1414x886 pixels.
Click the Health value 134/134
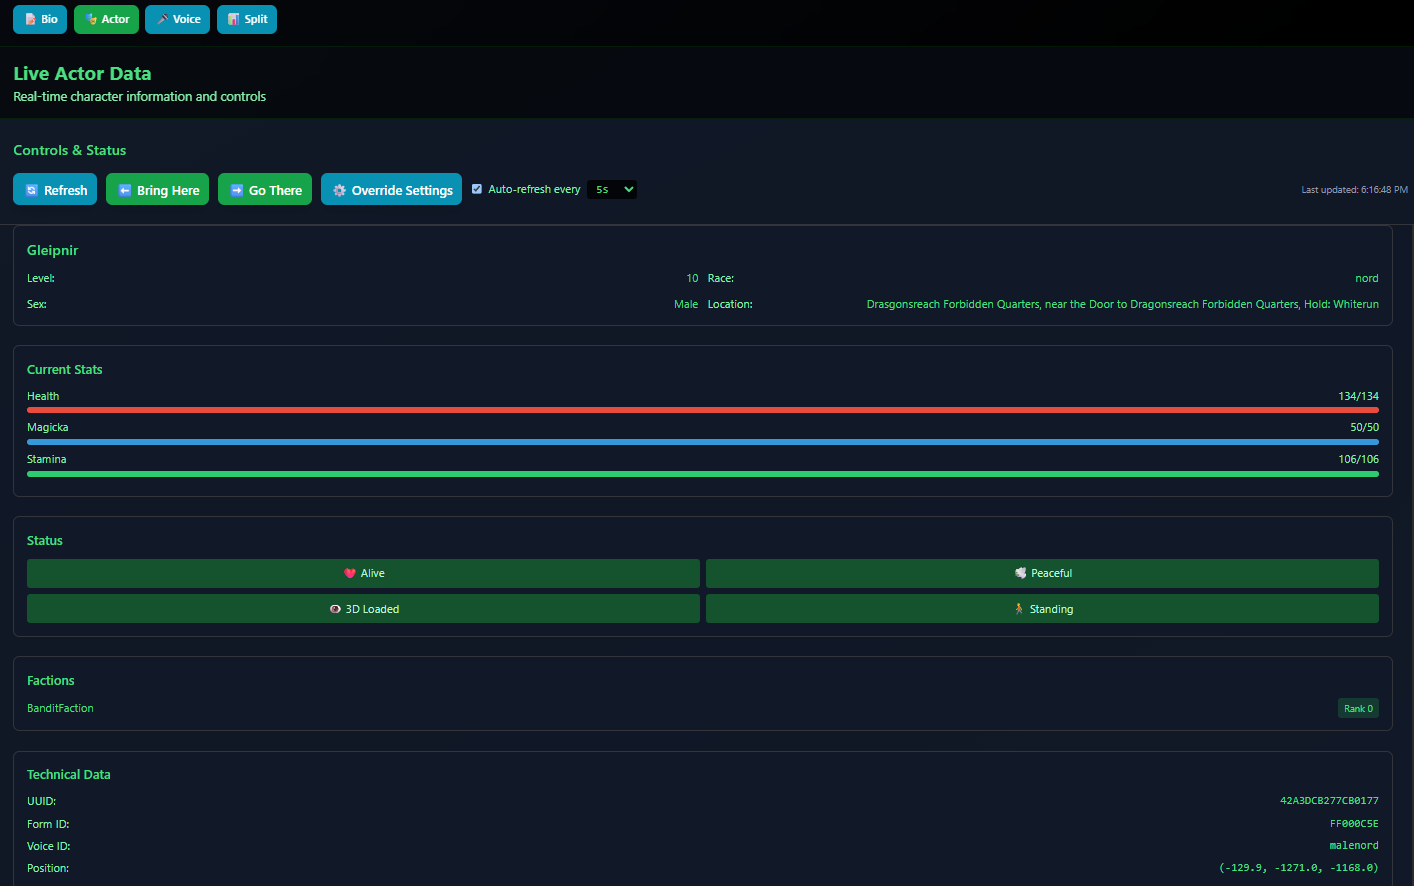[x=1358, y=396]
